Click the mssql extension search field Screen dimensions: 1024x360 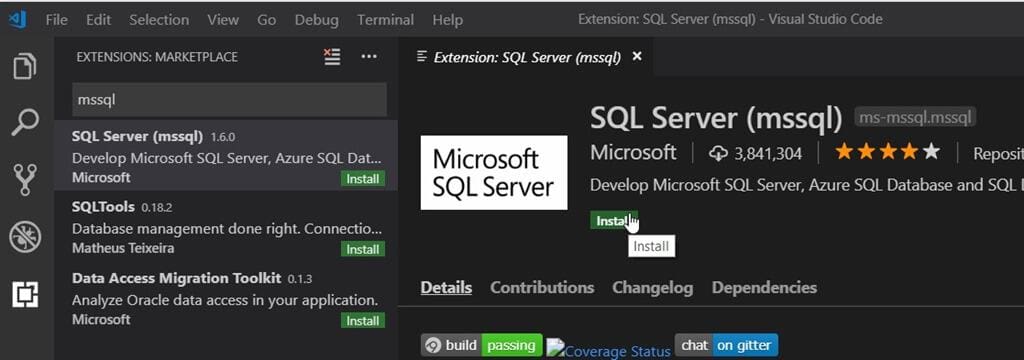229,100
